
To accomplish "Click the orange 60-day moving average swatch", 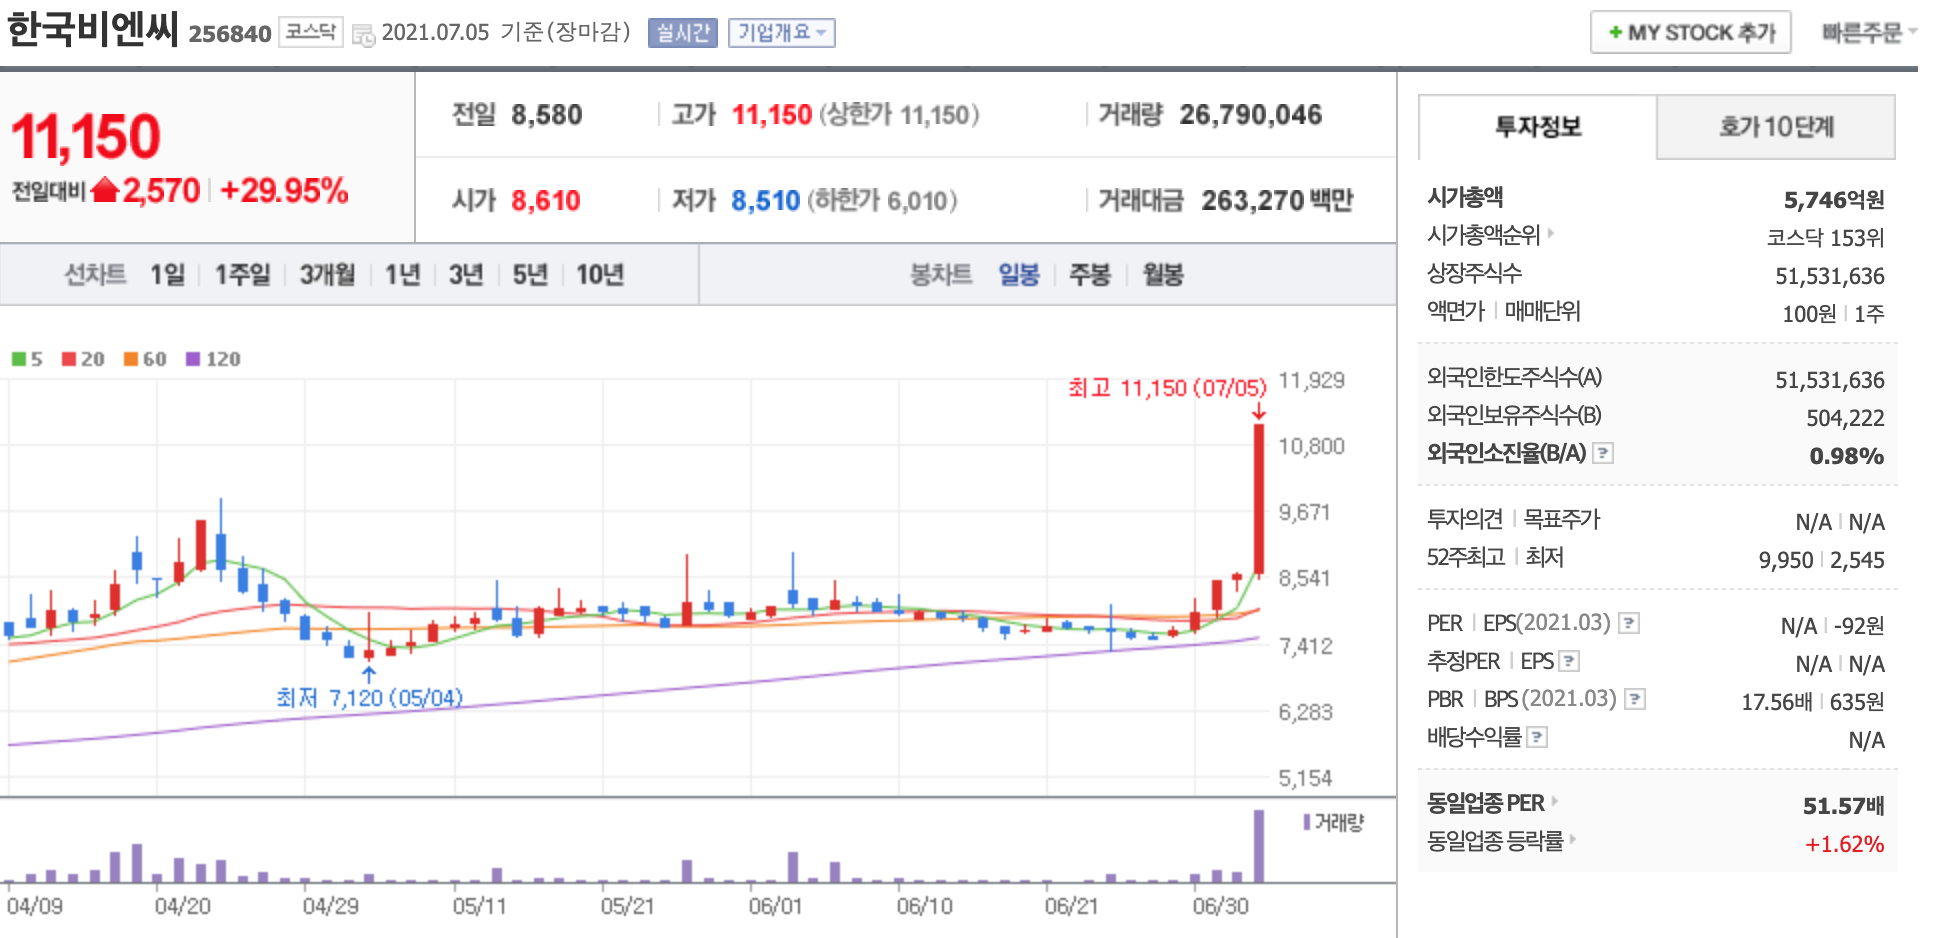I will [x=131, y=359].
